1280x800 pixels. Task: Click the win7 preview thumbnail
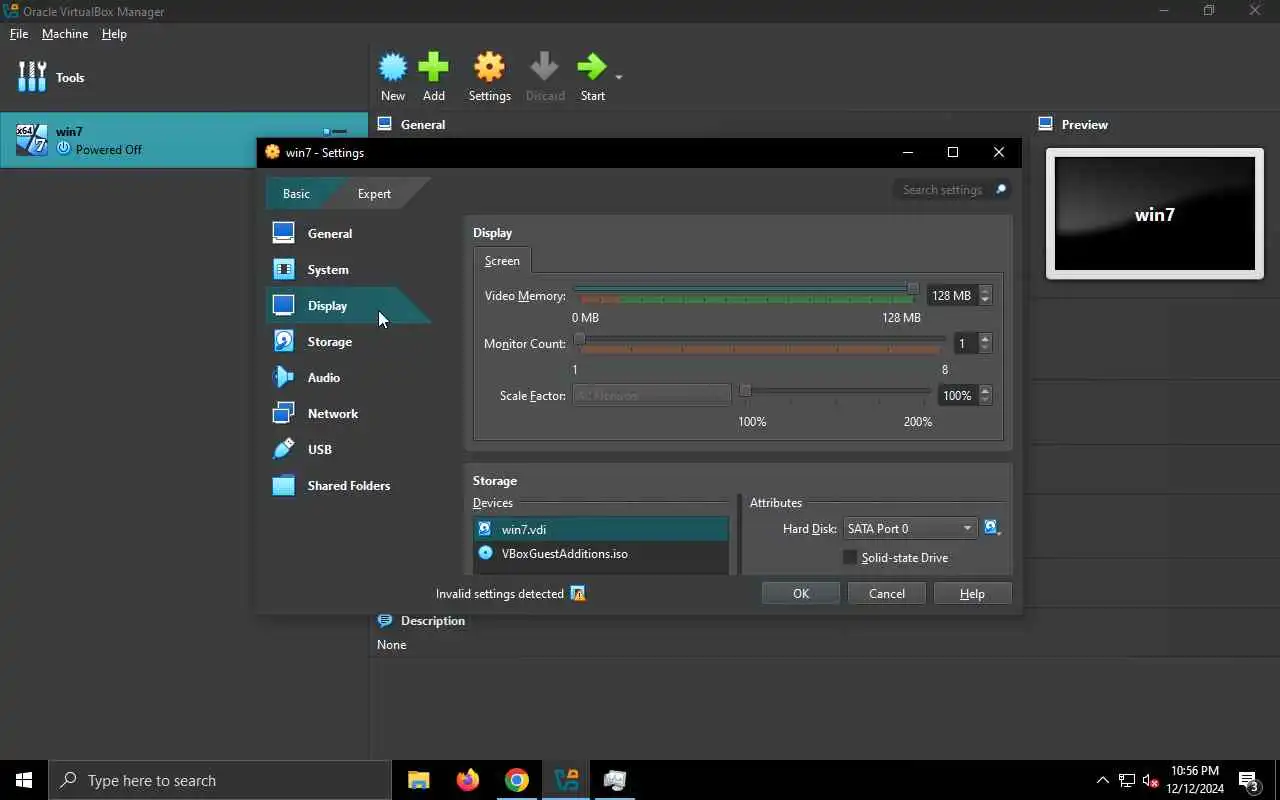(1155, 214)
